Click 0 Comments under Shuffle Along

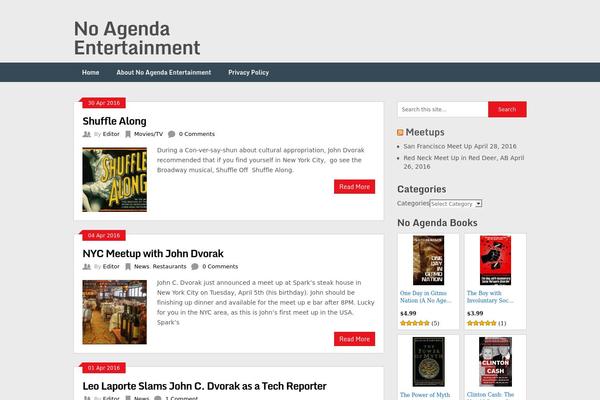pos(197,134)
